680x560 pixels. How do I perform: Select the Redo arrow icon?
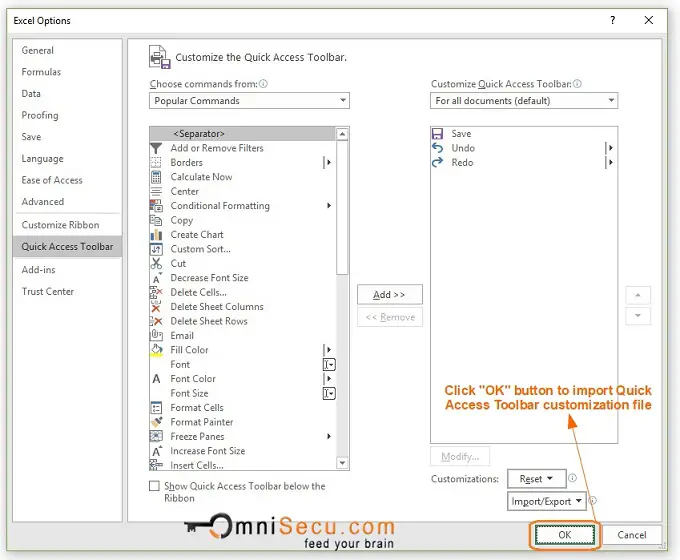[438, 162]
